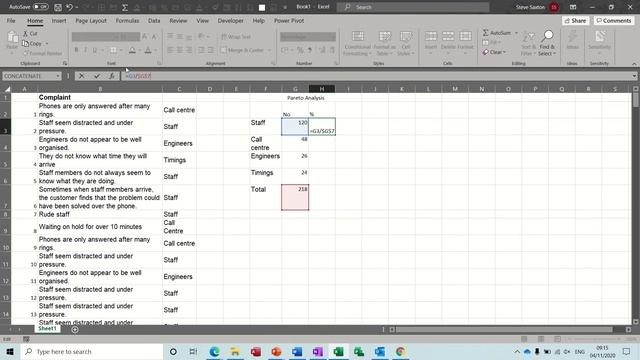
Task: Select the Sheet1 tab
Action: pyautogui.click(x=47, y=329)
